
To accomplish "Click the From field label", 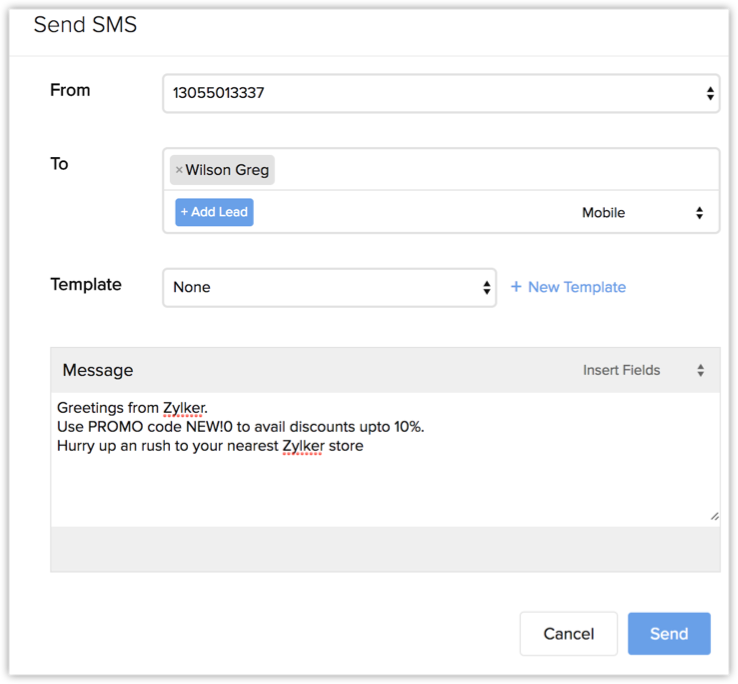I will point(70,90).
